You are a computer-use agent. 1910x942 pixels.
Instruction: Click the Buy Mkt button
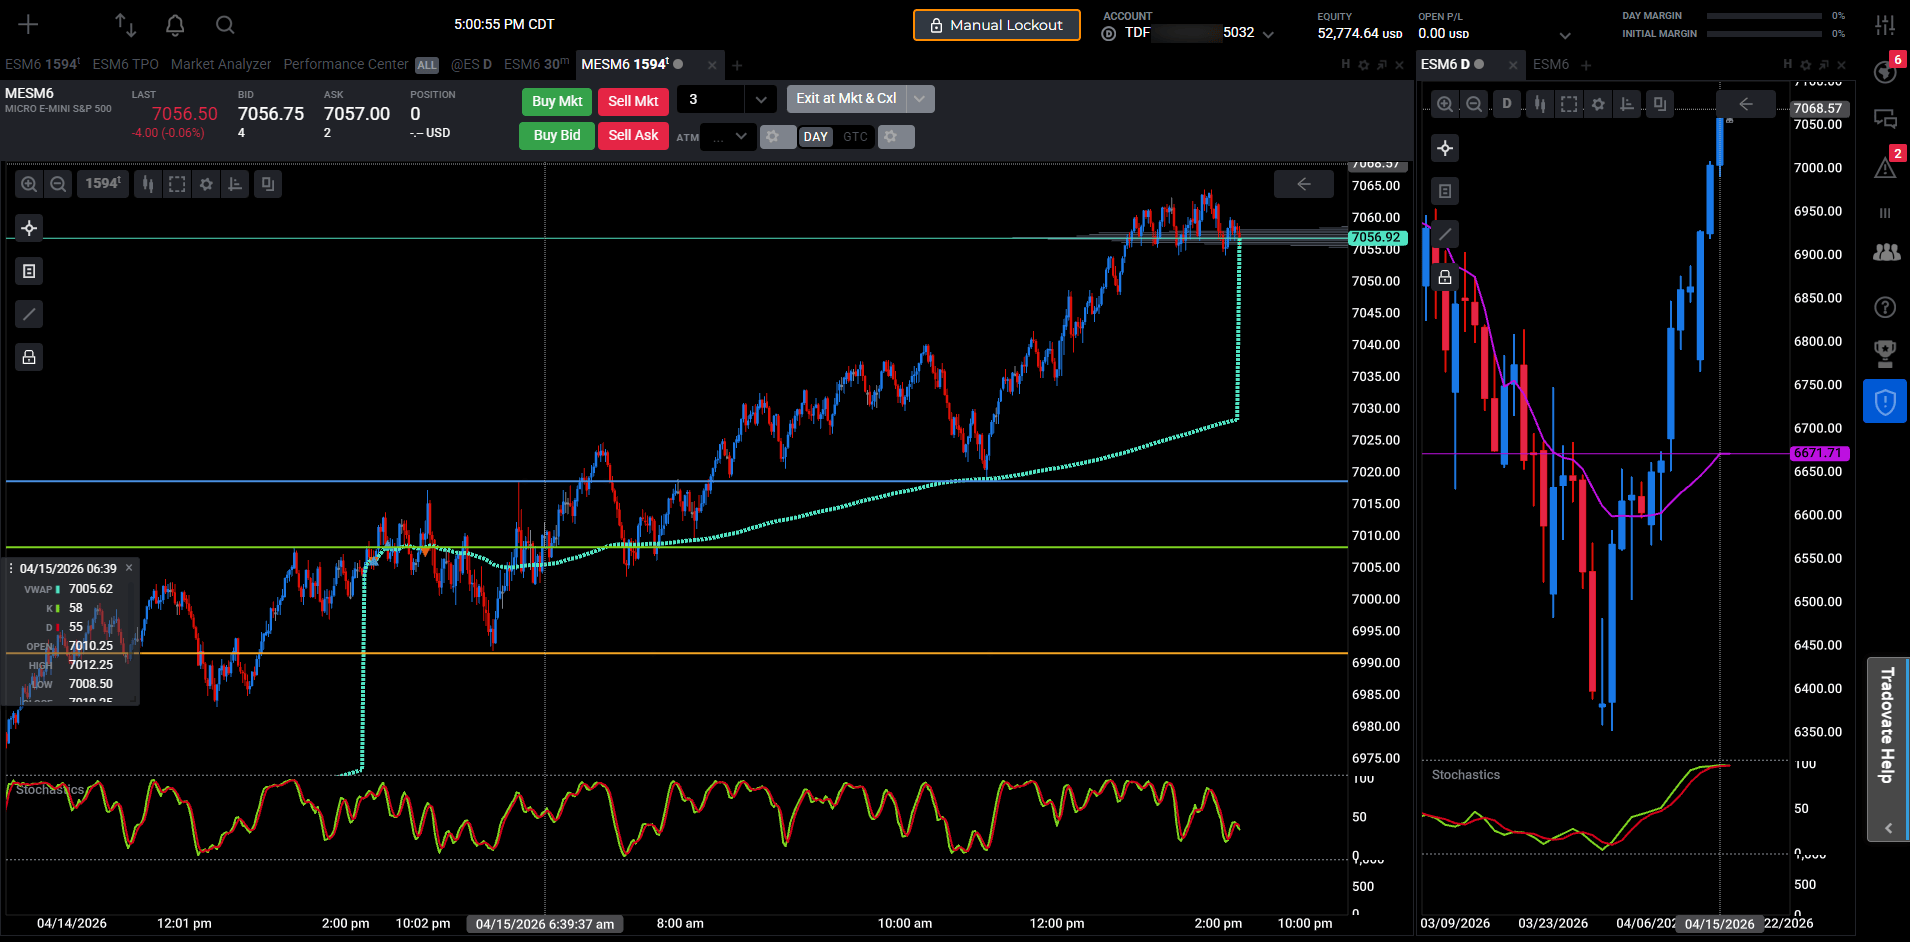[x=557, y=101]
